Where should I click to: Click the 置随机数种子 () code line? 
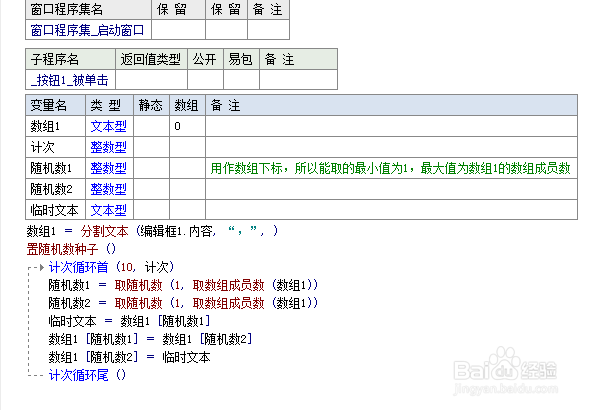coord(71,249)
